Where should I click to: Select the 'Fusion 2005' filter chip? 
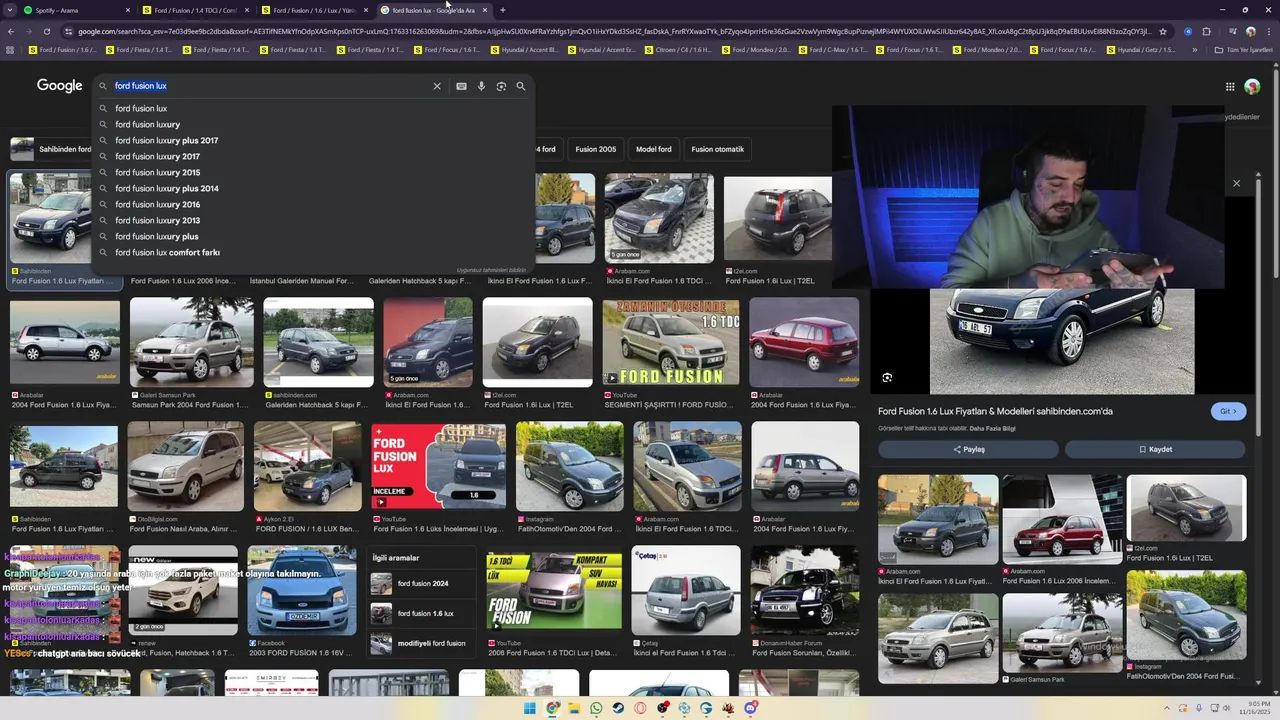click(x=596, y=149)
